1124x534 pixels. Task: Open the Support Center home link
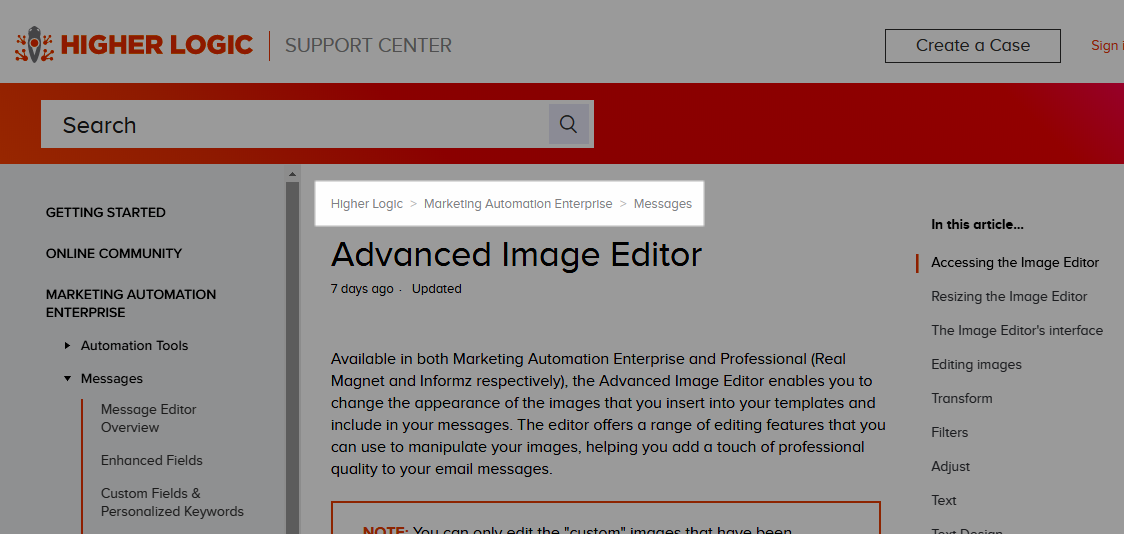click(x=368, y=45)
